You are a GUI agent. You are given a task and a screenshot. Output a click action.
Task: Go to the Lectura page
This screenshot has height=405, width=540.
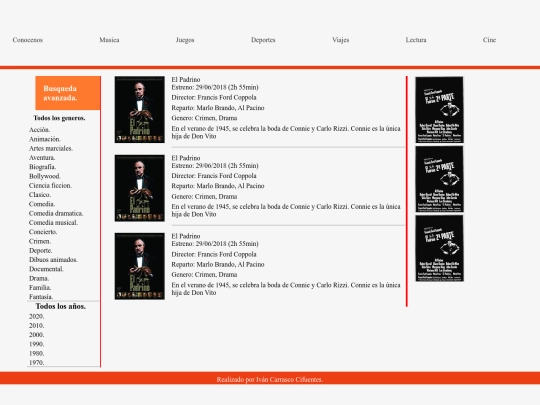click(x=416, y=40)
